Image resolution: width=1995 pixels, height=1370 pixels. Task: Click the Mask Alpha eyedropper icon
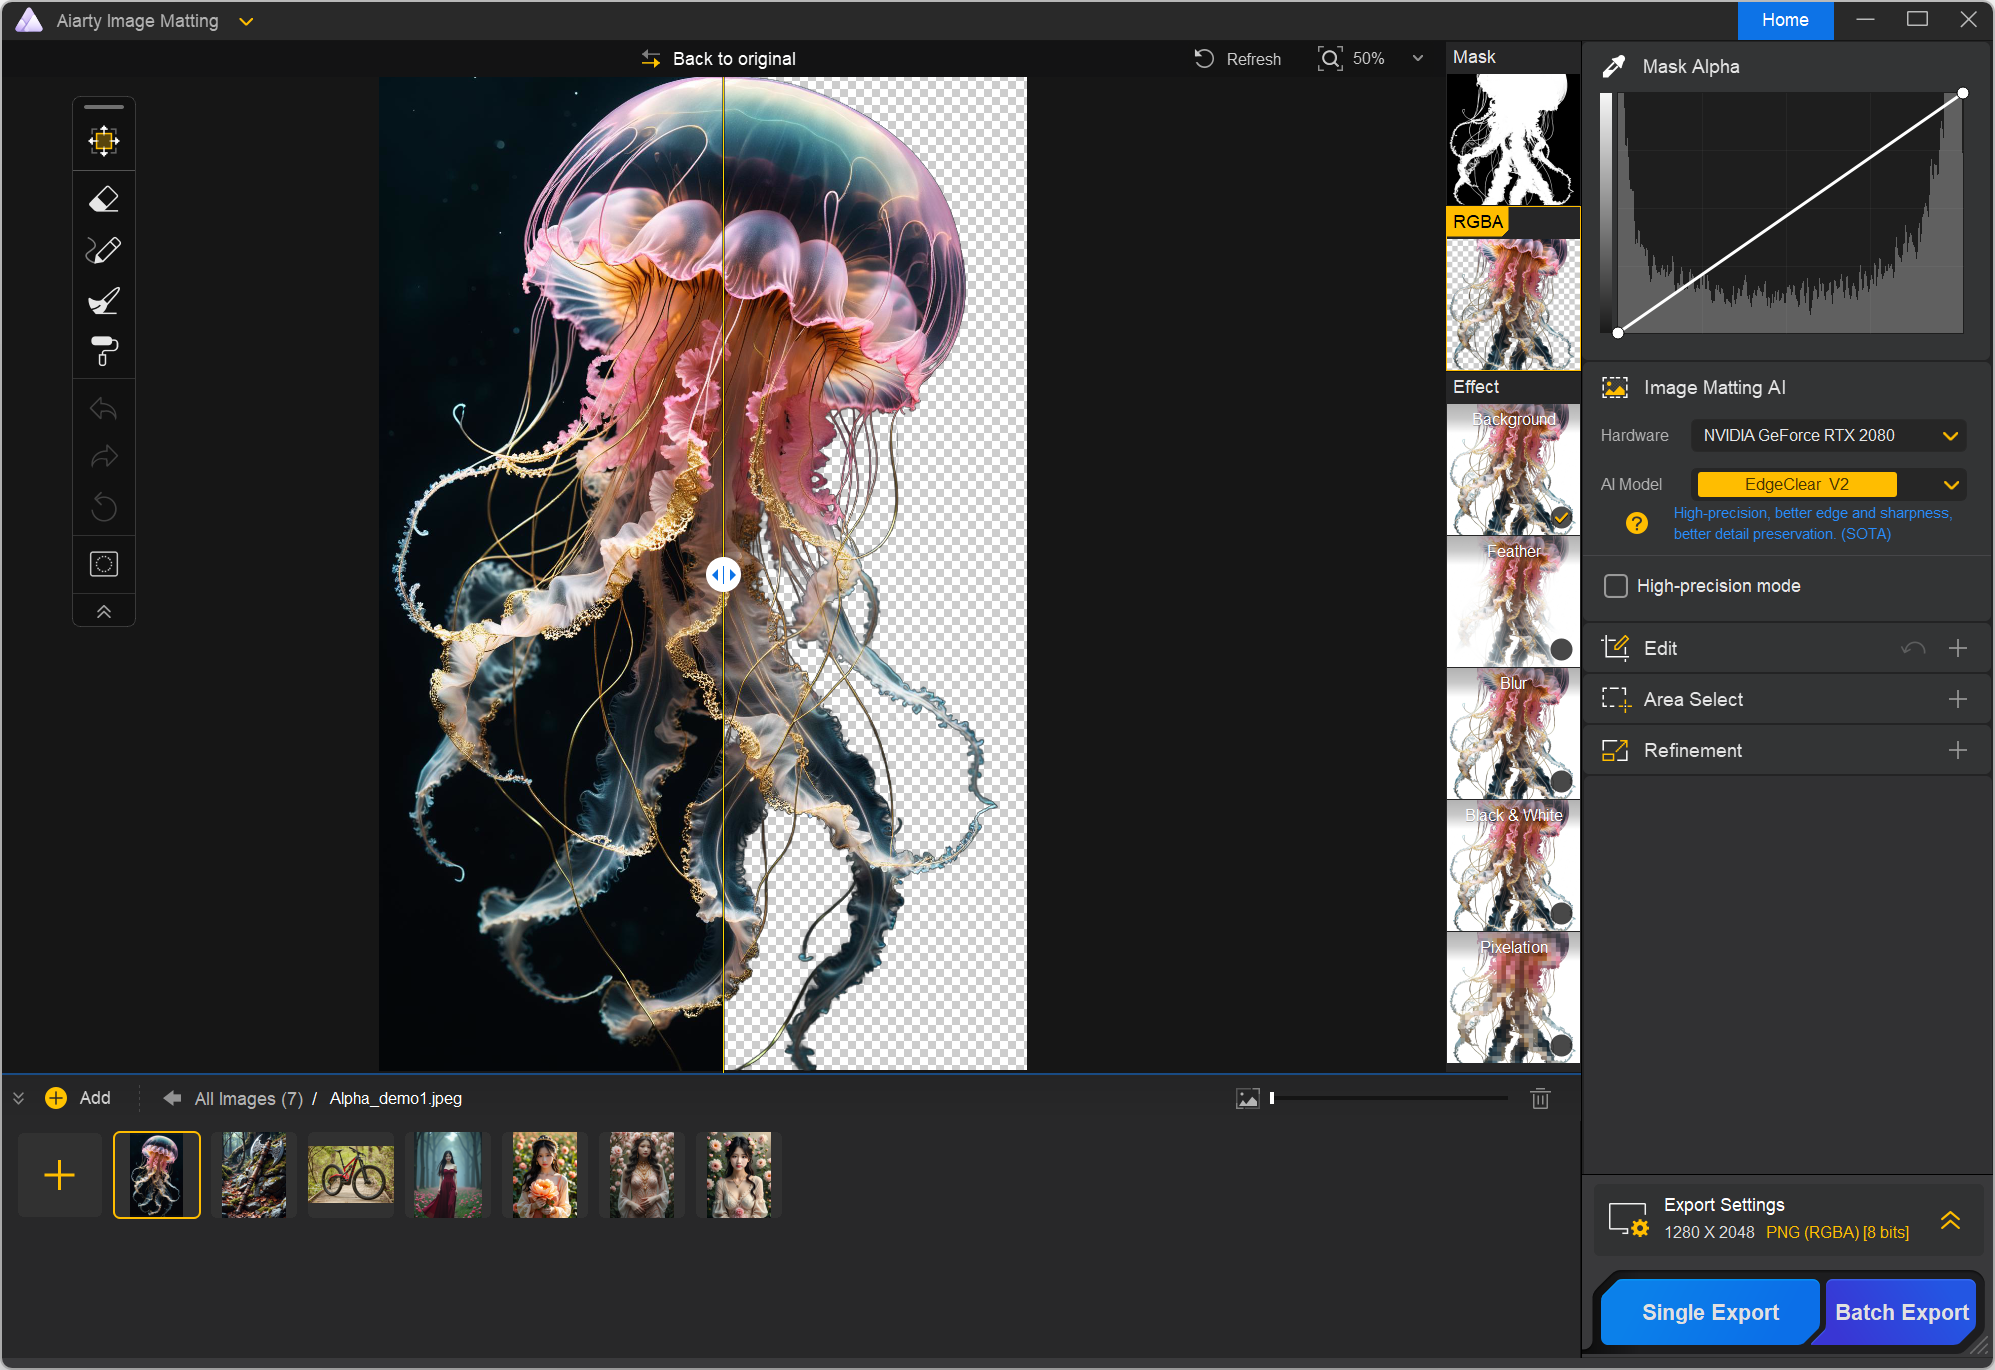click(1613, 67)
